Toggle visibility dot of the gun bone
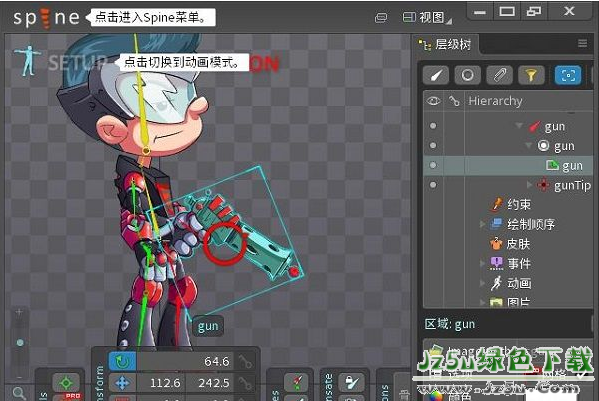599x401 pixels. pyautogui.click(x=433, y=126)
